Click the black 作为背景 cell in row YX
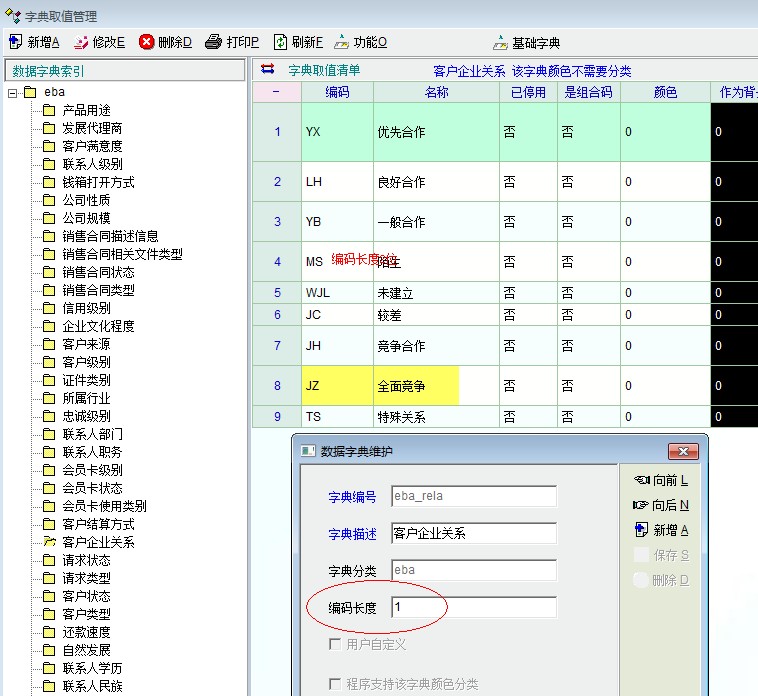The width and height of the screenshot is (758, 696). [x=734, y=132]
